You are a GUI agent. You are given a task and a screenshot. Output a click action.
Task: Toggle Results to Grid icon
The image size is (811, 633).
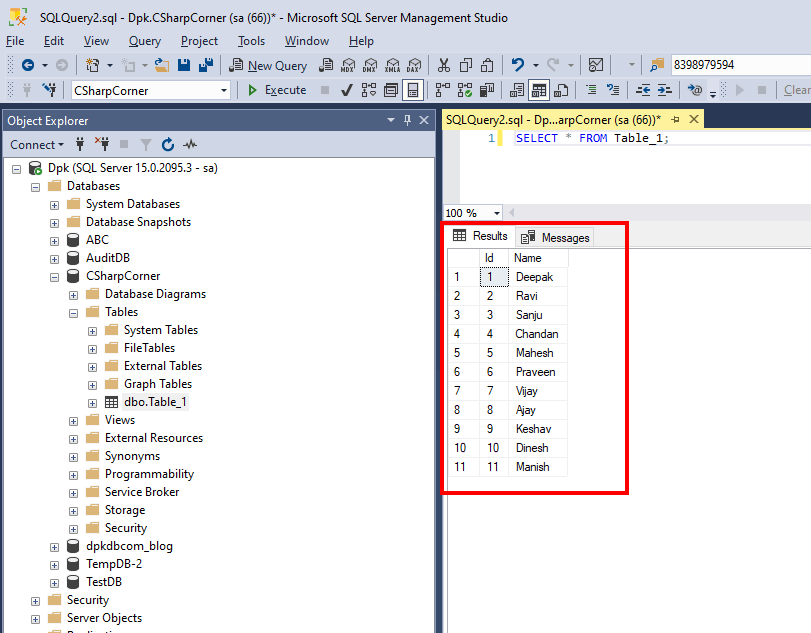(x=538, y=91)
